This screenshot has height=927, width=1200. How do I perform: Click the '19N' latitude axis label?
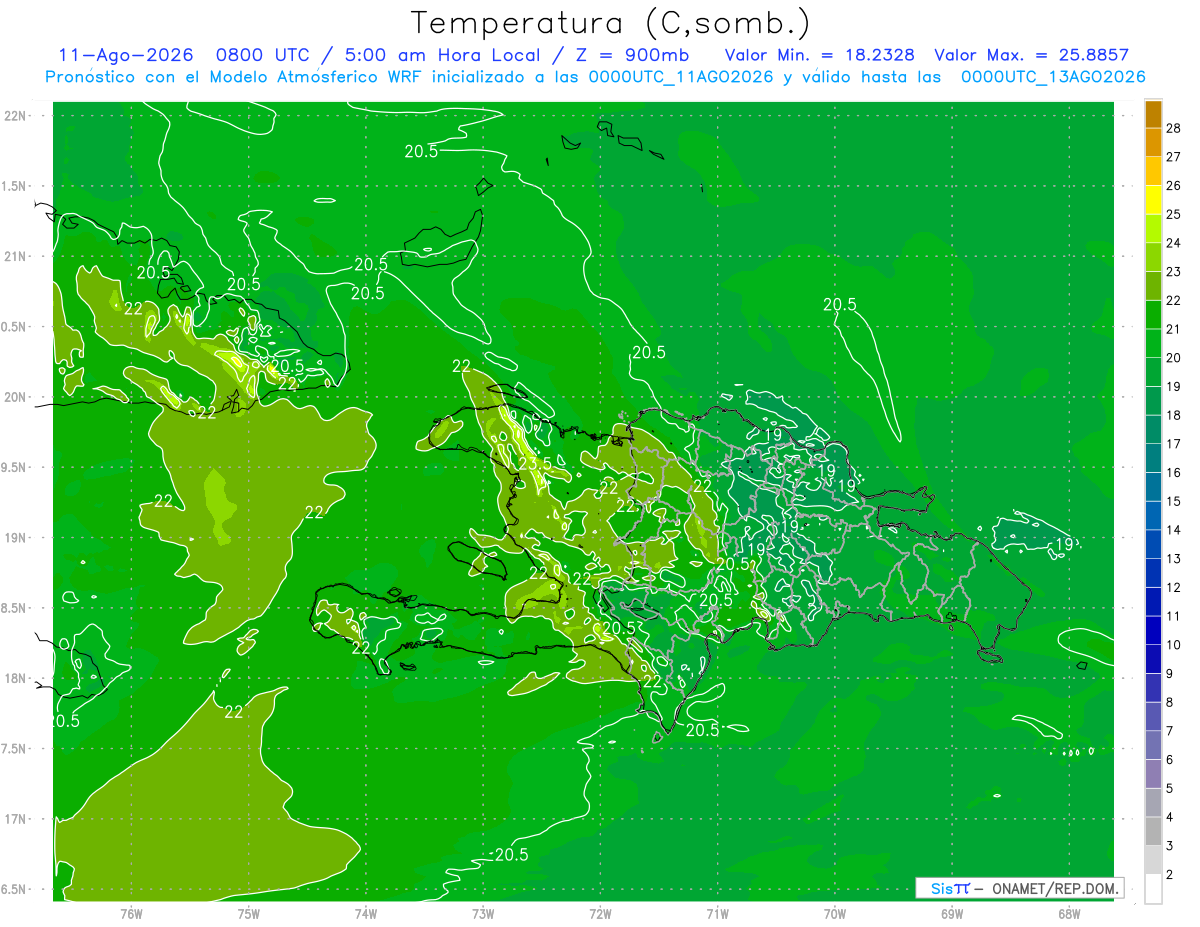16,538
